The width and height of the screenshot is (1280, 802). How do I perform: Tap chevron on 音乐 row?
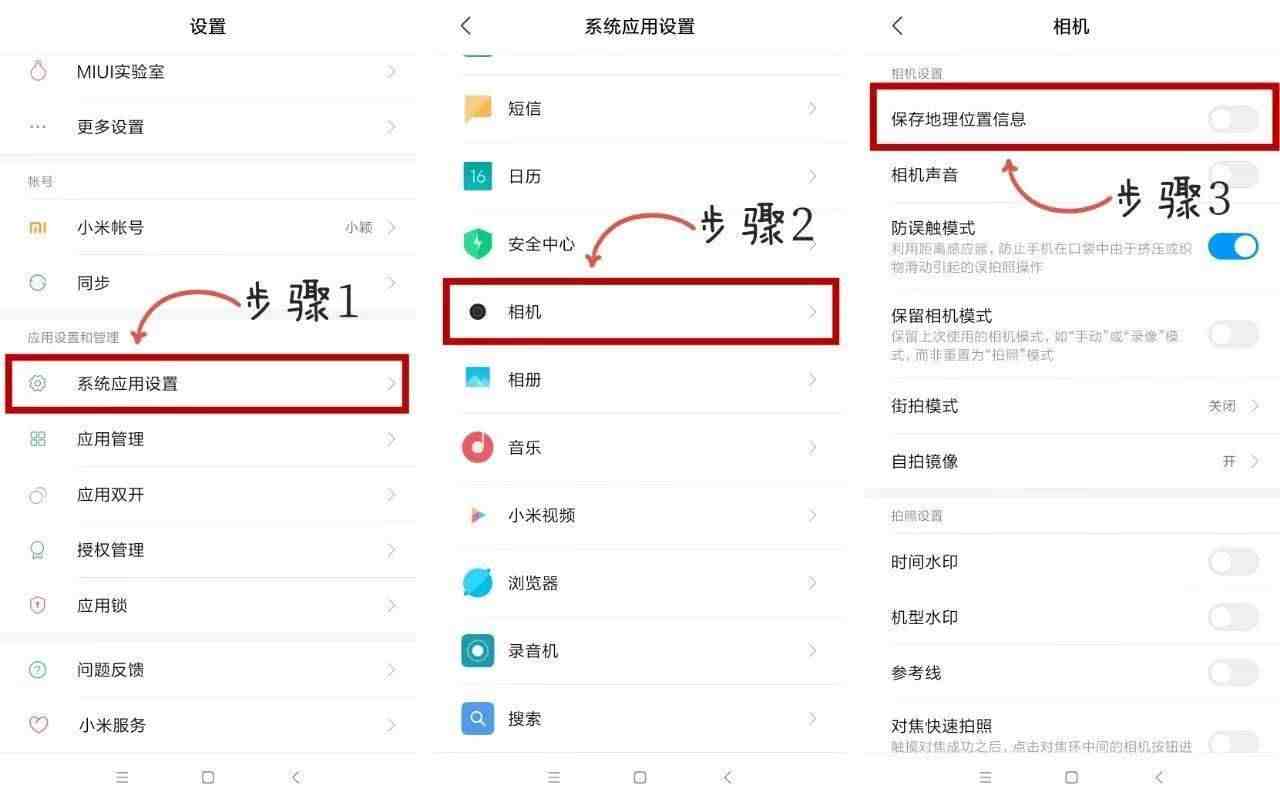pos(812,447)
